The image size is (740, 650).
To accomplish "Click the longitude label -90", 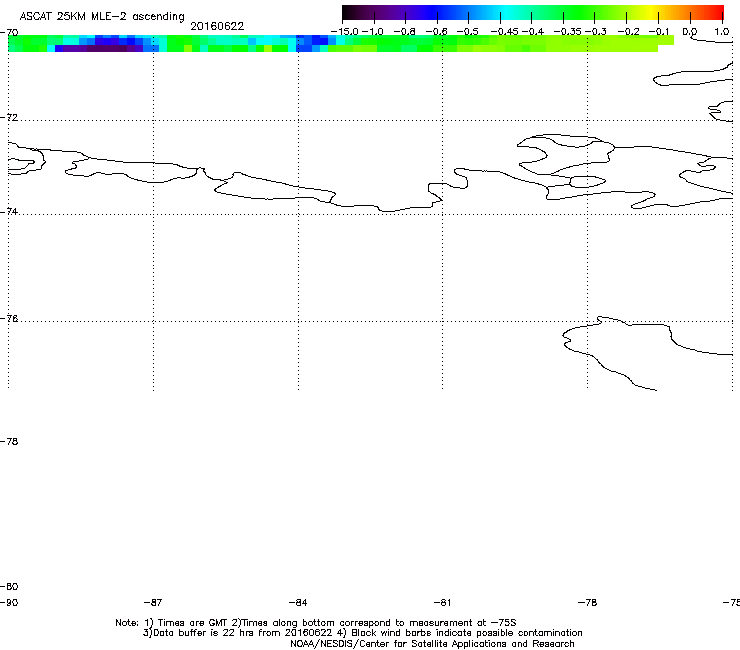I will click(9, 602).
